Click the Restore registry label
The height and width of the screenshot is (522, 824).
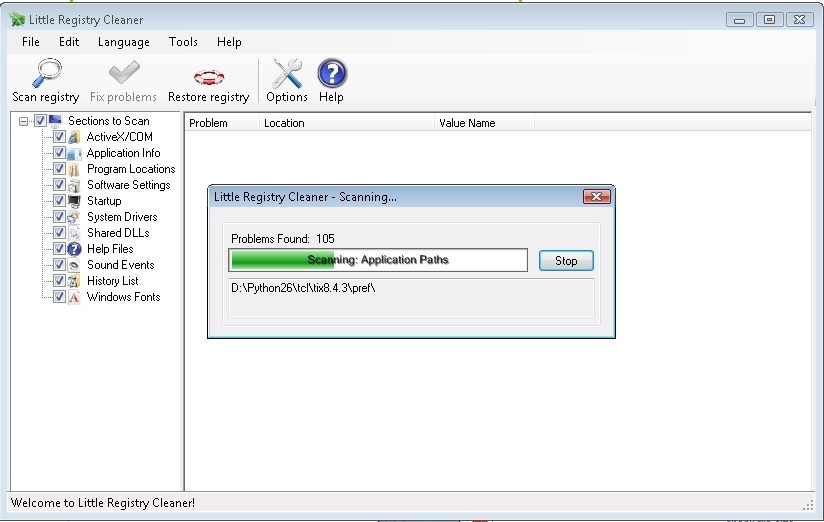coord(209,97)
